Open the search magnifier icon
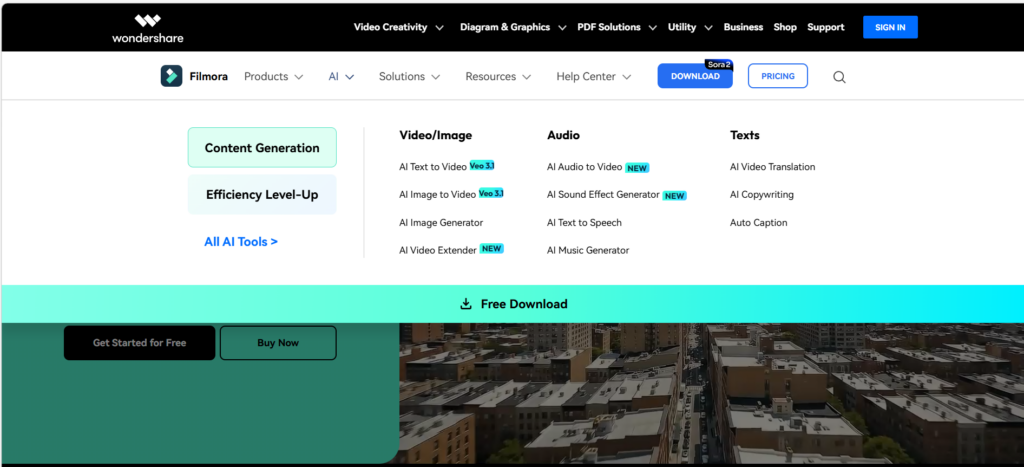Image resolution: width=1024 pixels, height=467 pixels. point(839,77)
